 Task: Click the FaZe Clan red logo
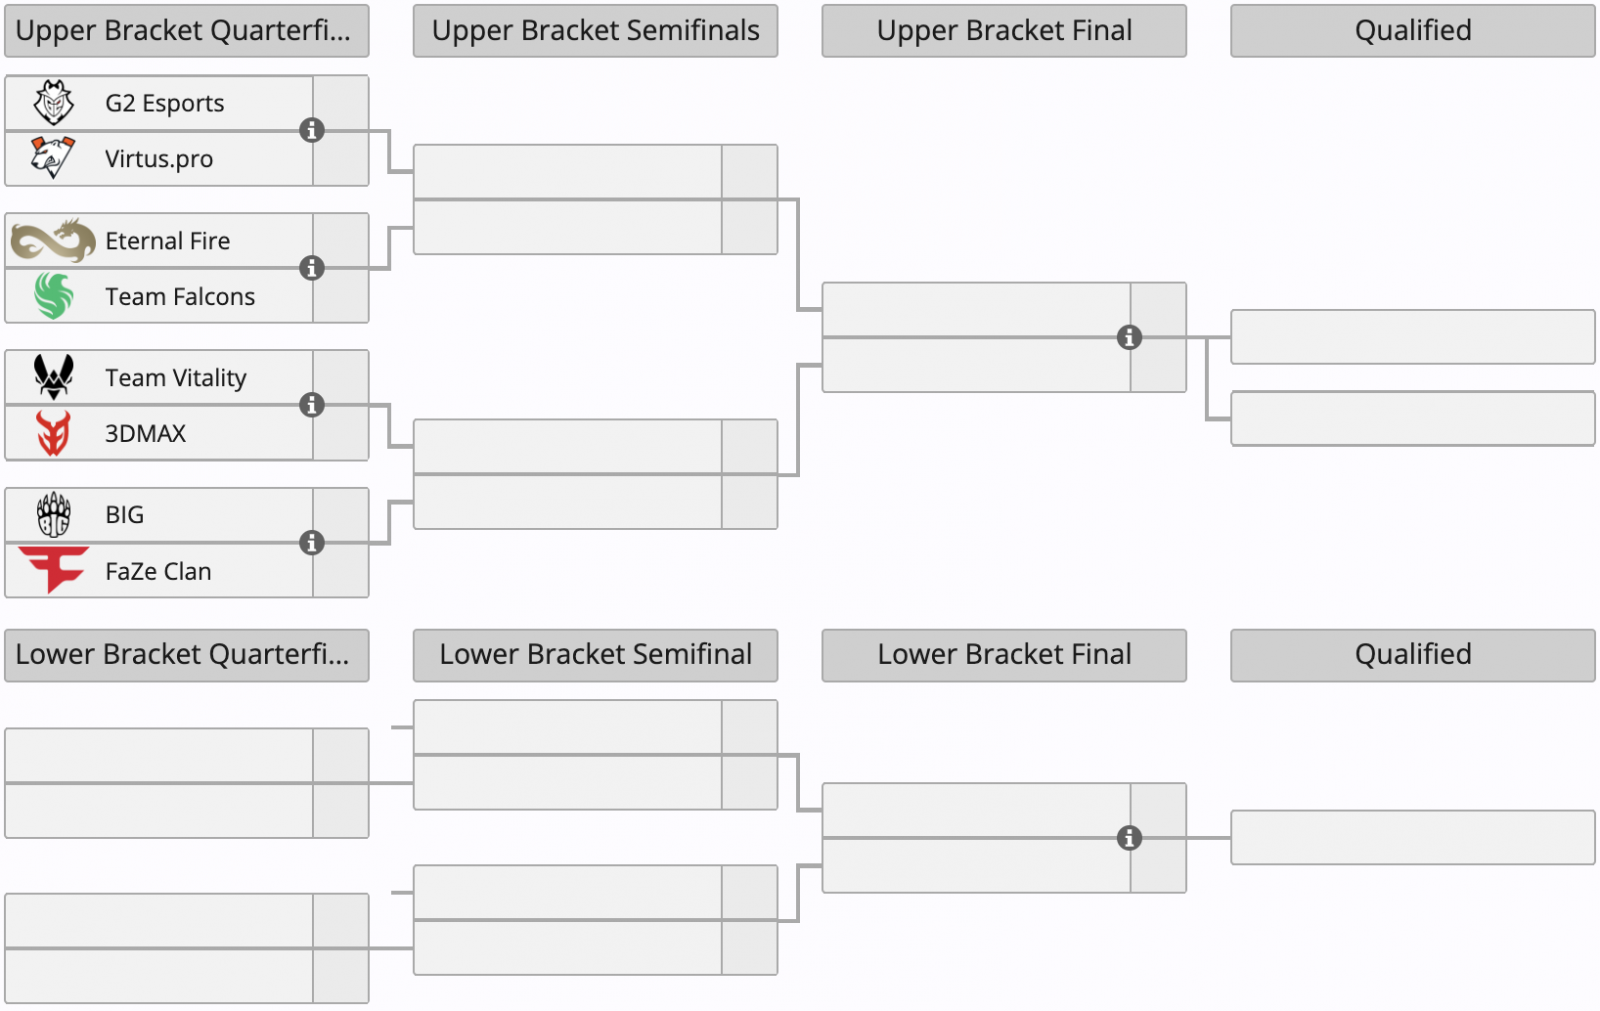54,570
